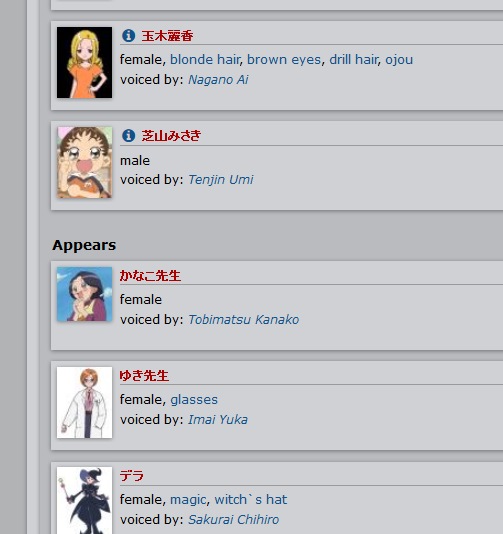Open the ゆき先生 name link
The width and height of the screenshot is (503, 534).
pos(144,376)
